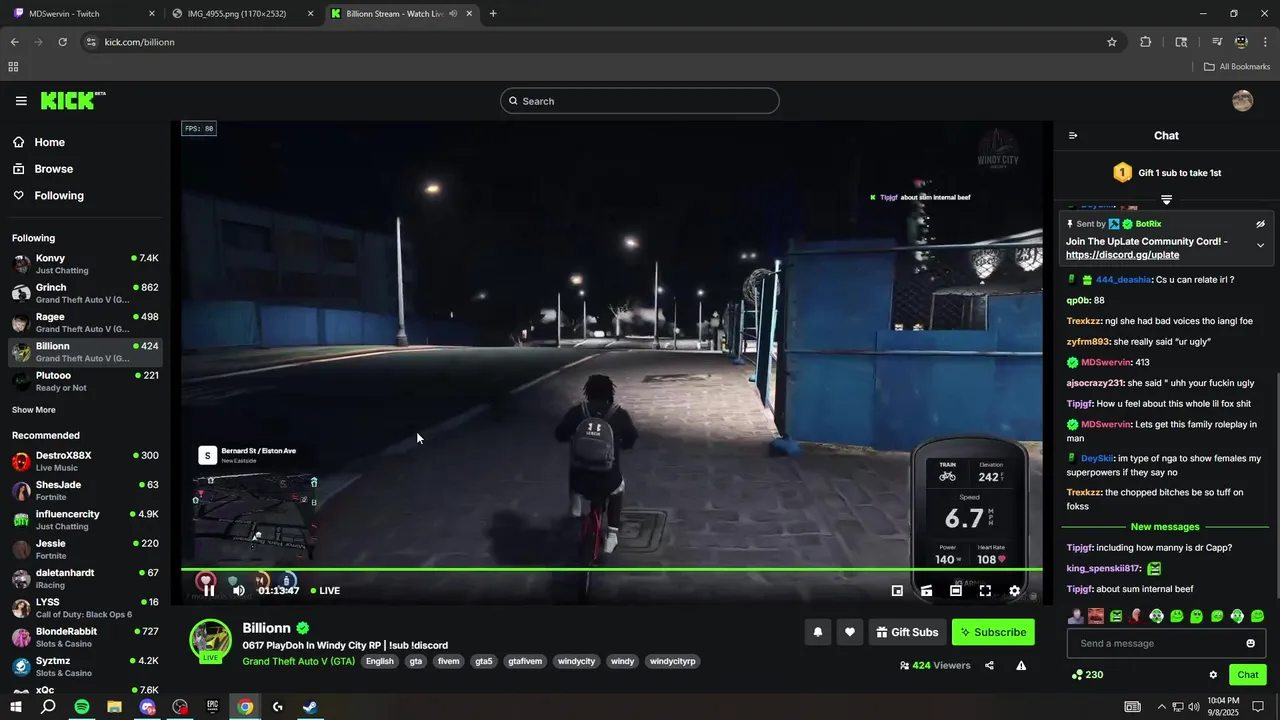This screenshot has width=1280, height=720.
Task: Open Spotify from the taskbar
Action: pyautogui.click(x=82, y=707)
